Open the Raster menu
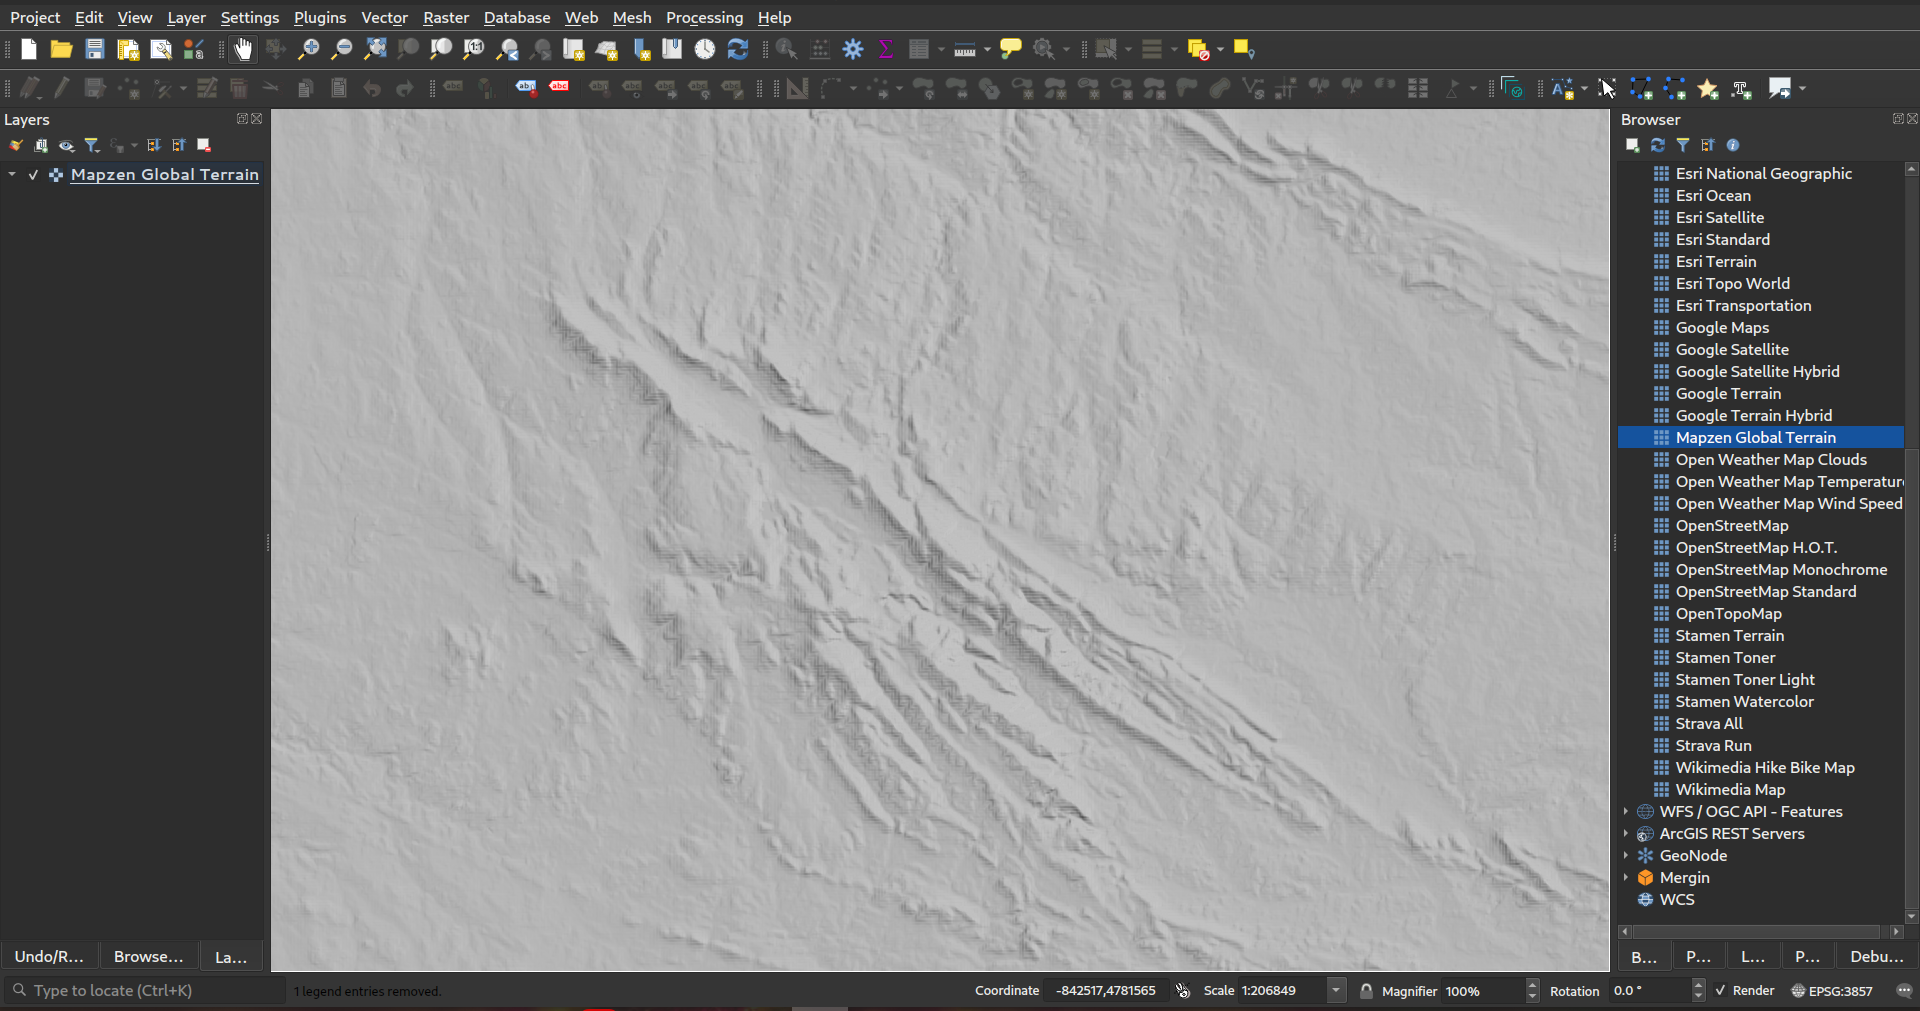Screen dimensions: 1920x1011 [445, 18]
